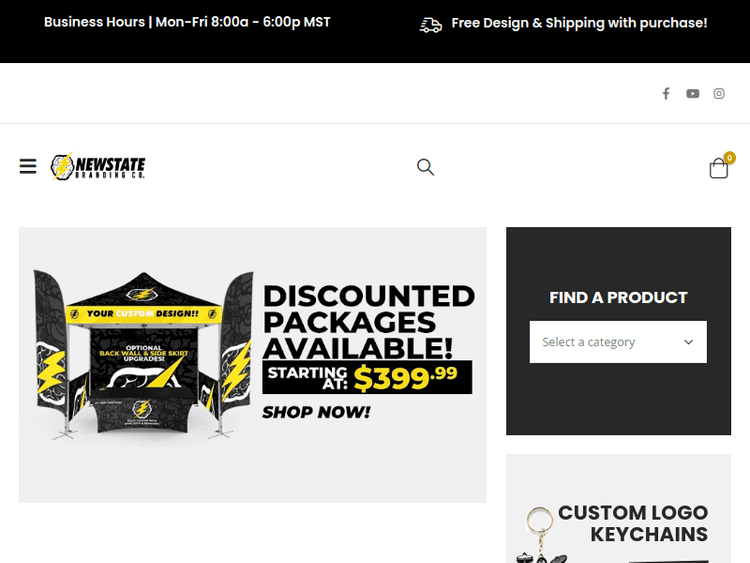Click the Newstate Branding Co. logo
Image resolution: width=750 pixels, height=563 pixels.
98,166
